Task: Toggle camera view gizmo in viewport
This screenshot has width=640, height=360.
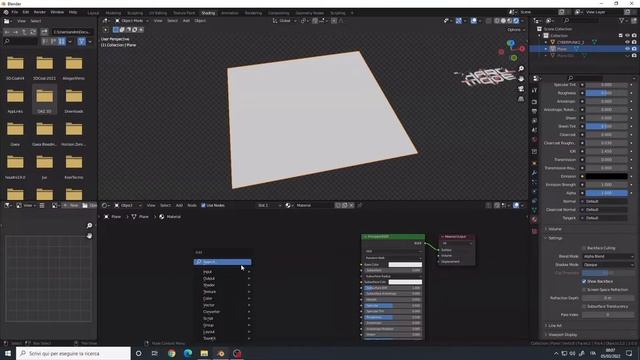Action: (521, 89)
